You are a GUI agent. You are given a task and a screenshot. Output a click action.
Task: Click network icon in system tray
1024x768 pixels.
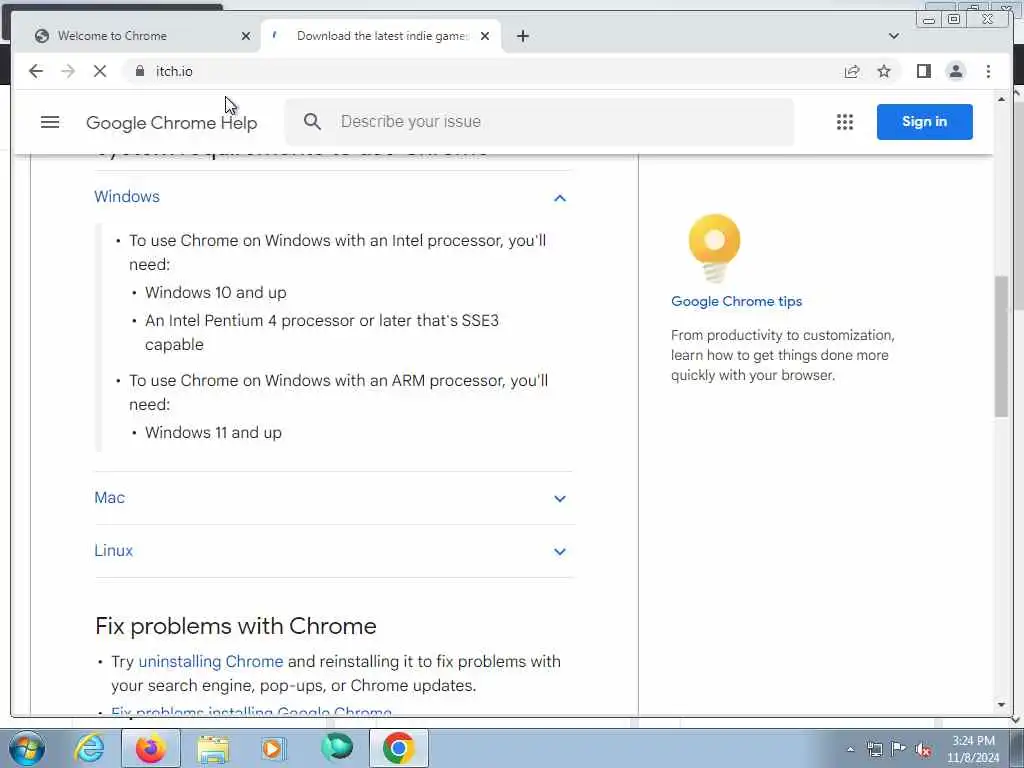click(874, 749)
